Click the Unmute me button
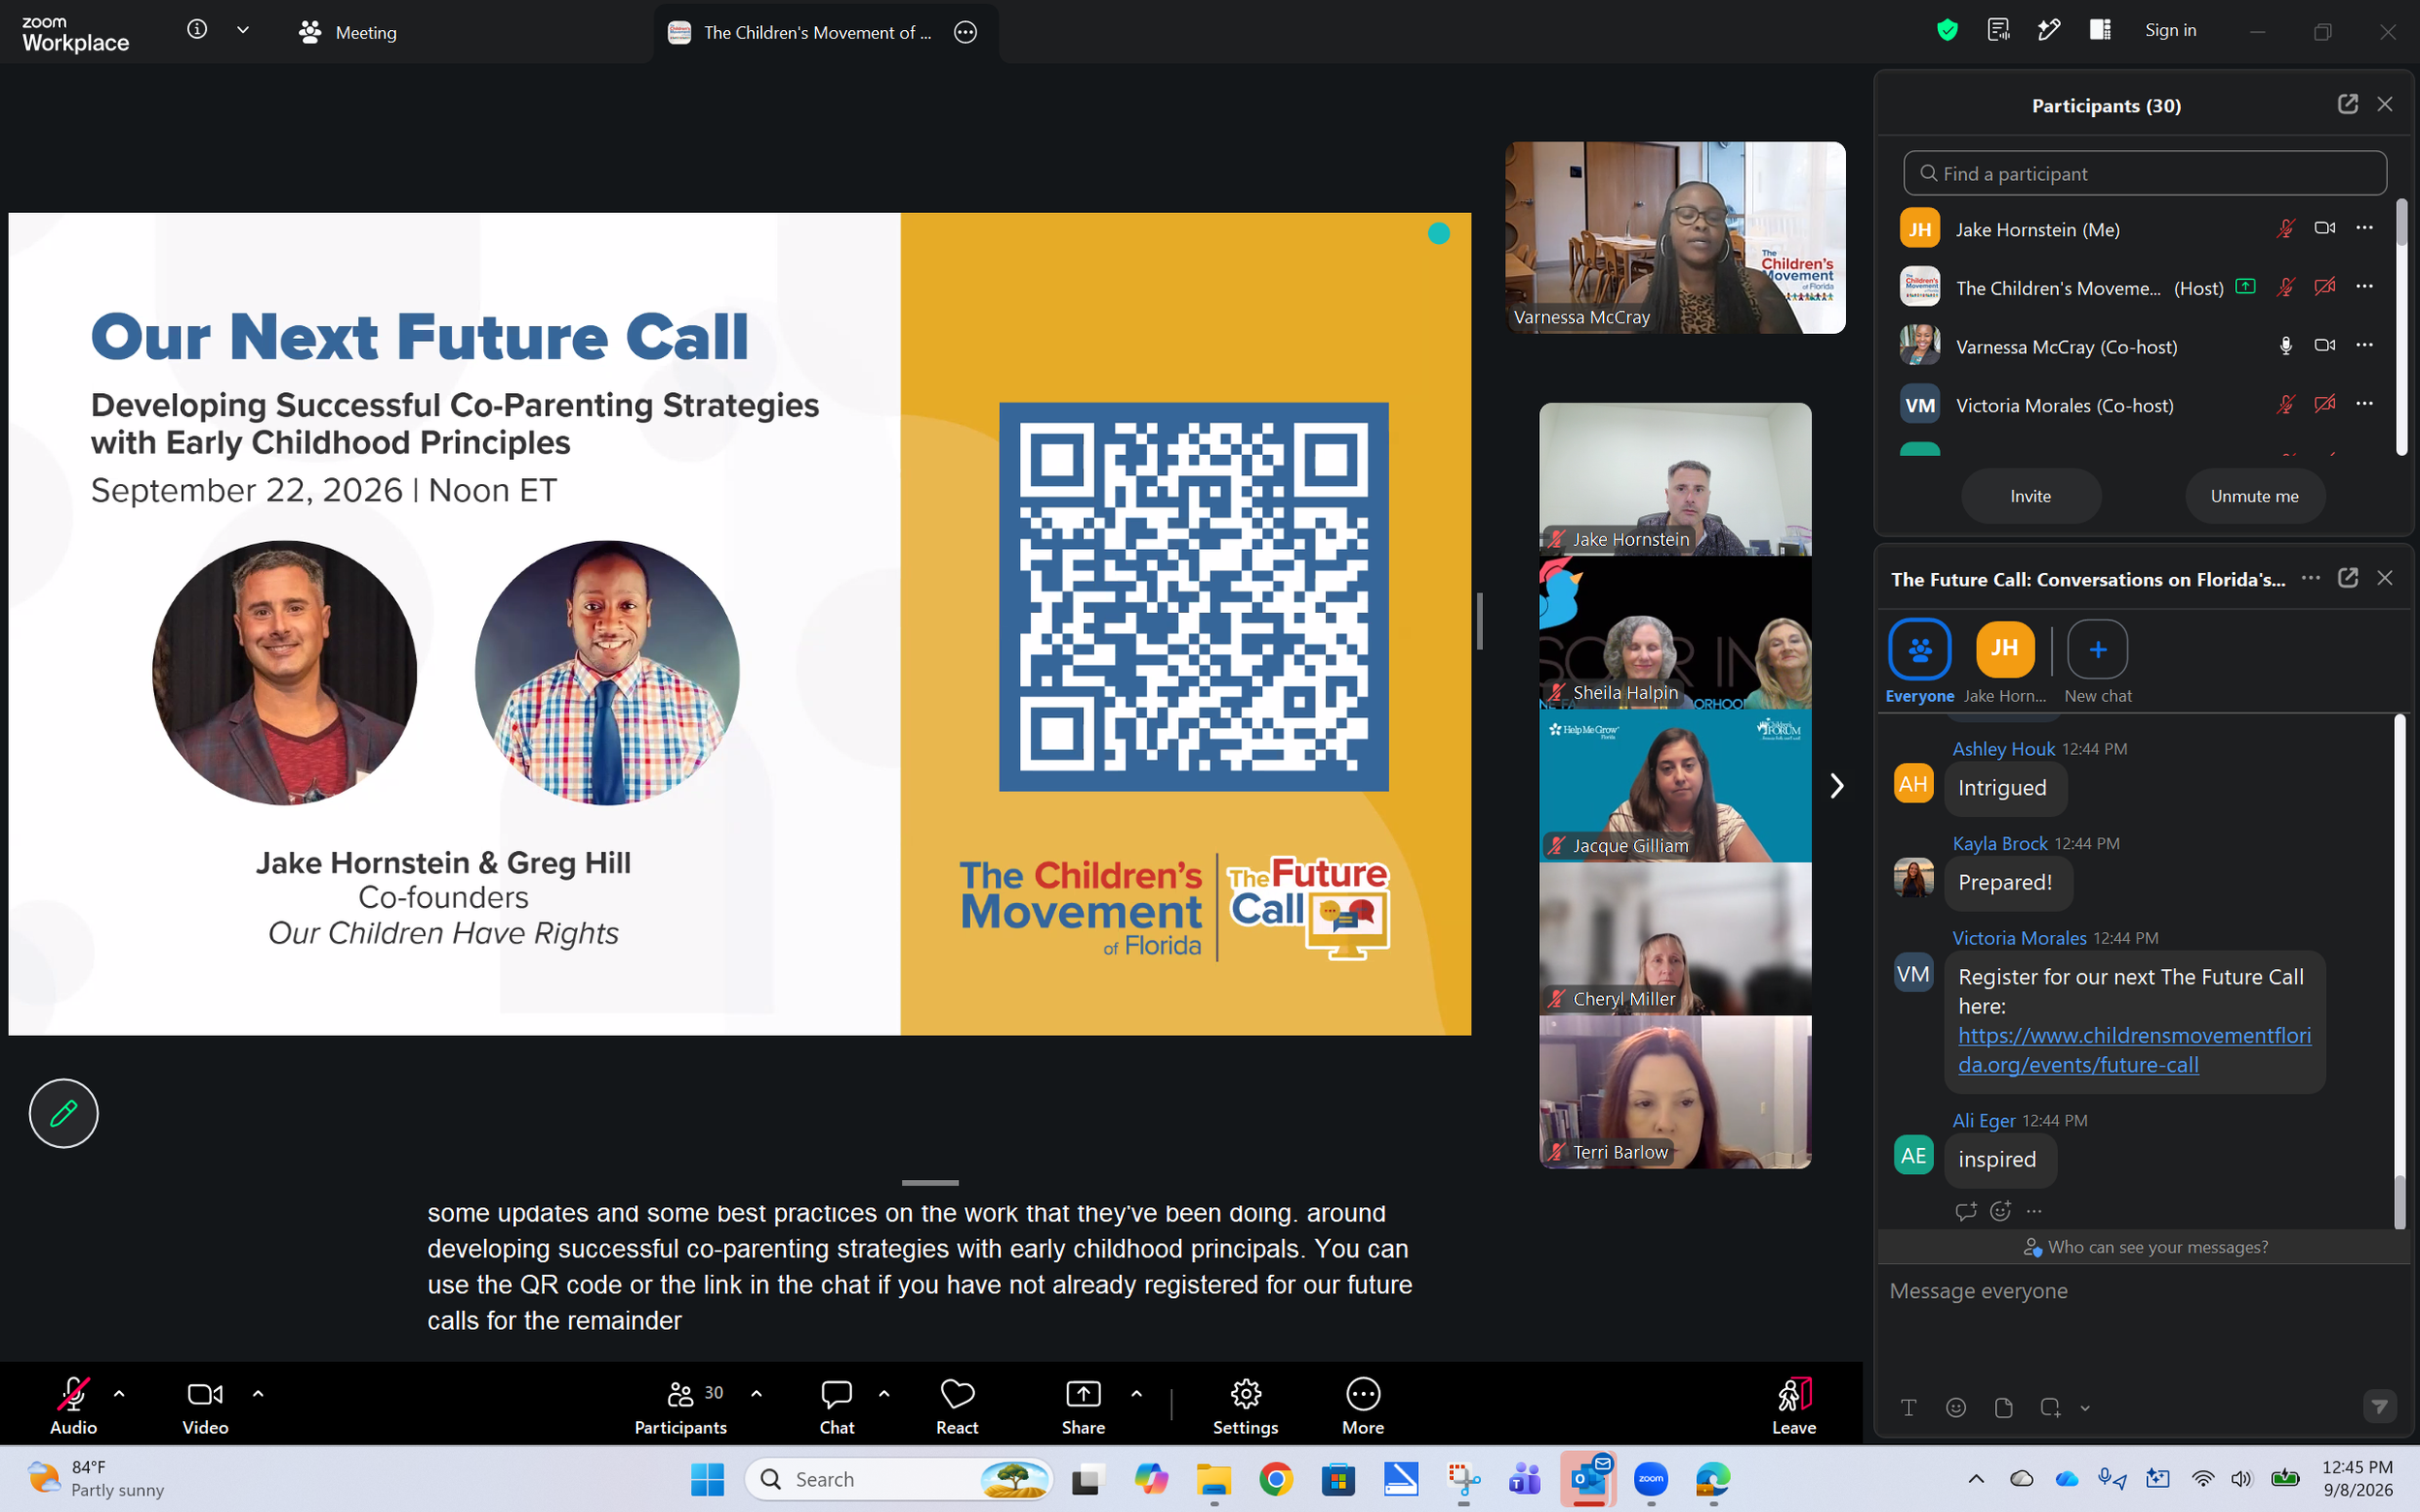The height and width of the screenshot is (1512, 2420). [2254, 496]
